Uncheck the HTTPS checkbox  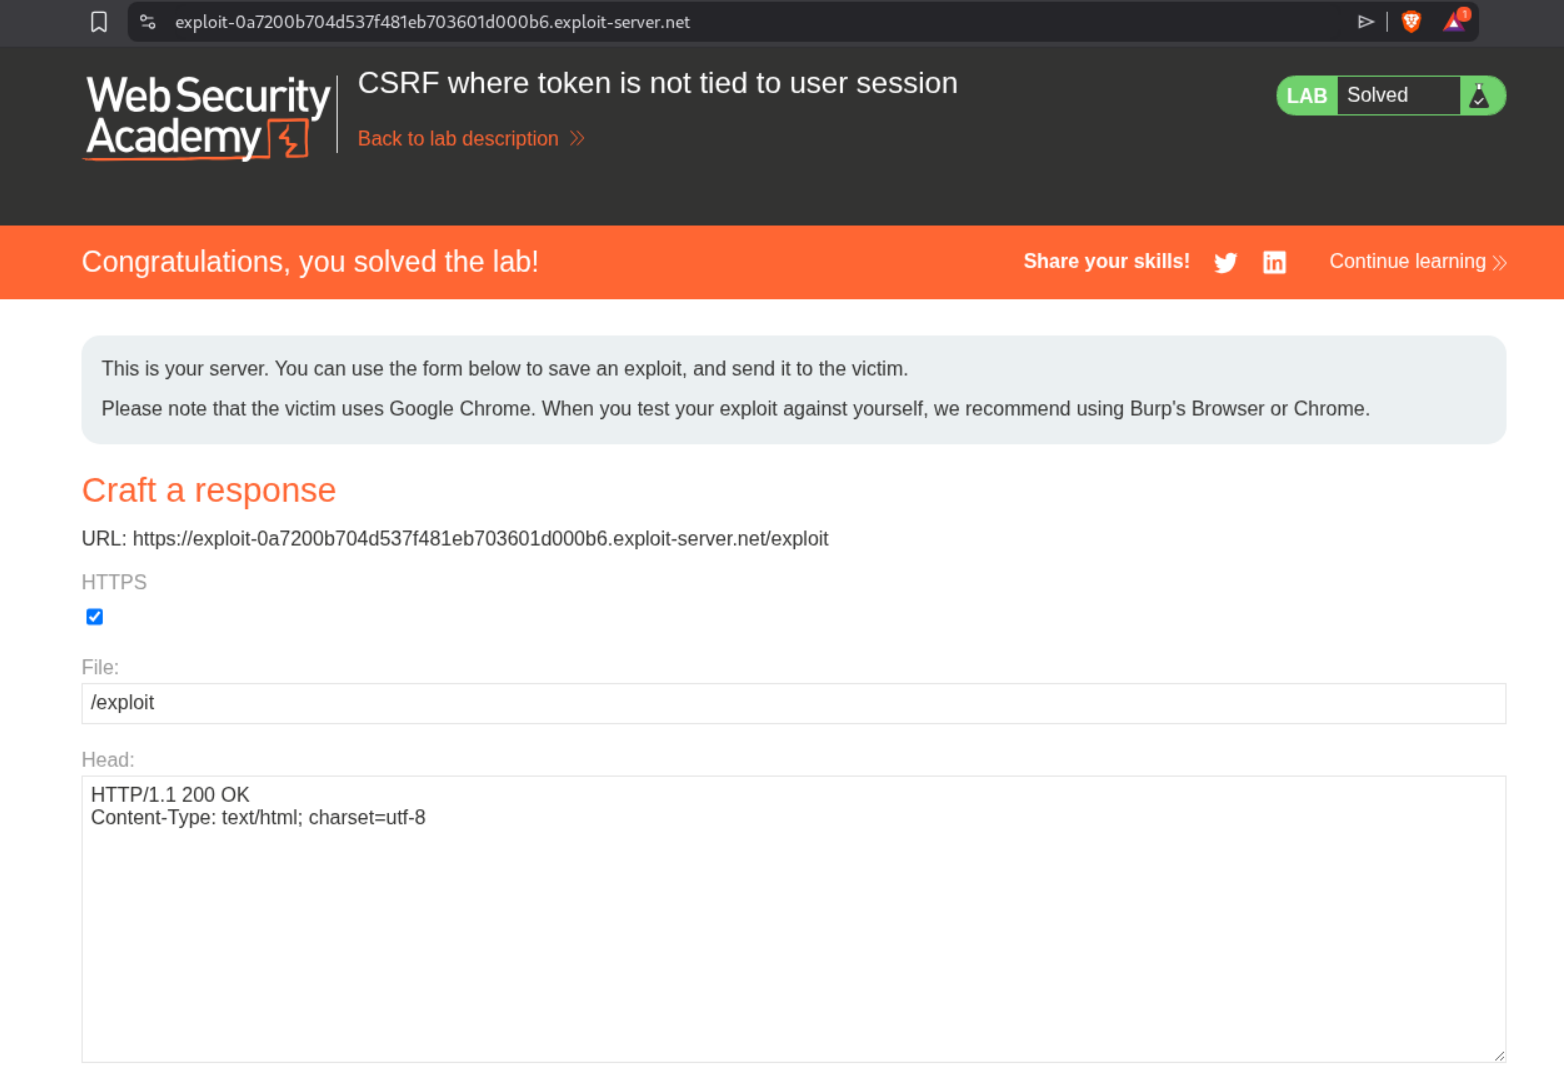point(95,617)
